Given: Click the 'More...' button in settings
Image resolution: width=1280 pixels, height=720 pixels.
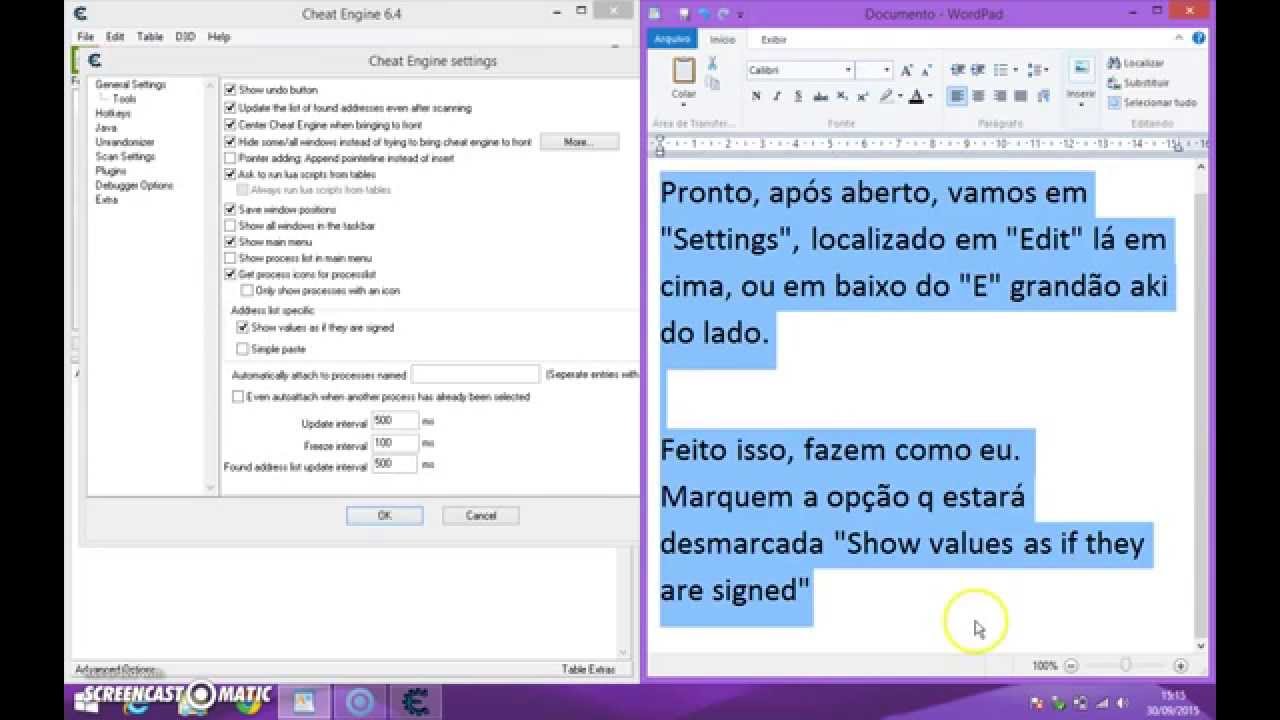Looking at the screenshot, I should (579, 142).
